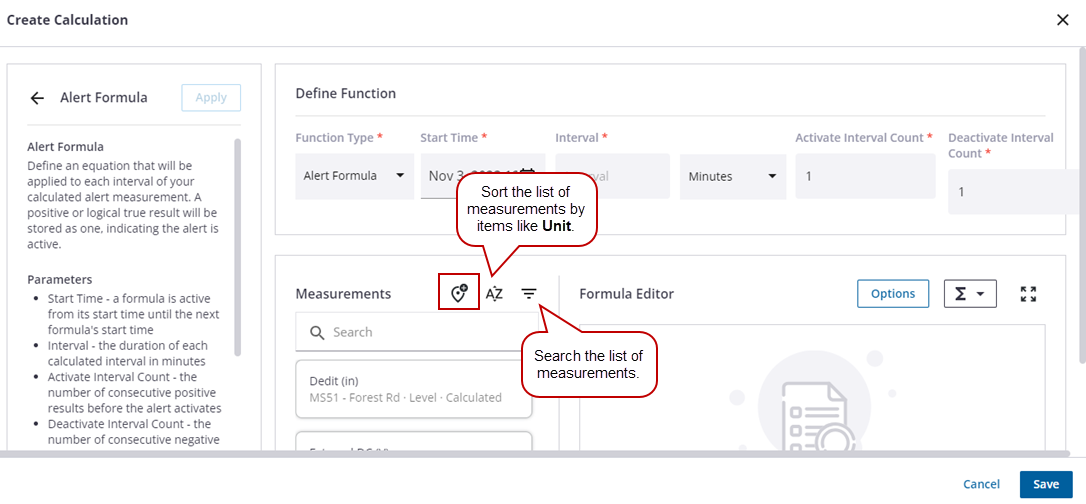The height and width of the screenshot is (504, 1086).
Task: Click the add measurement location pin icon
Action: 459,293
